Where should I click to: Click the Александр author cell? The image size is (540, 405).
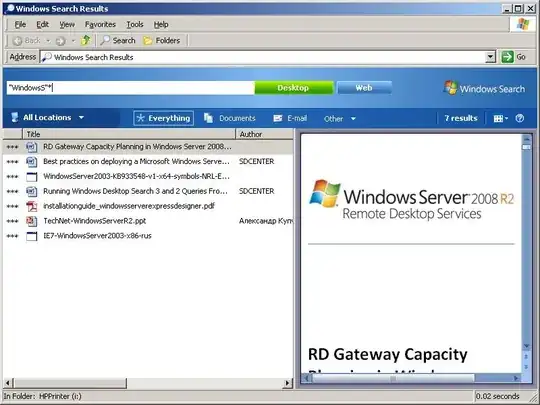(266, 221)
